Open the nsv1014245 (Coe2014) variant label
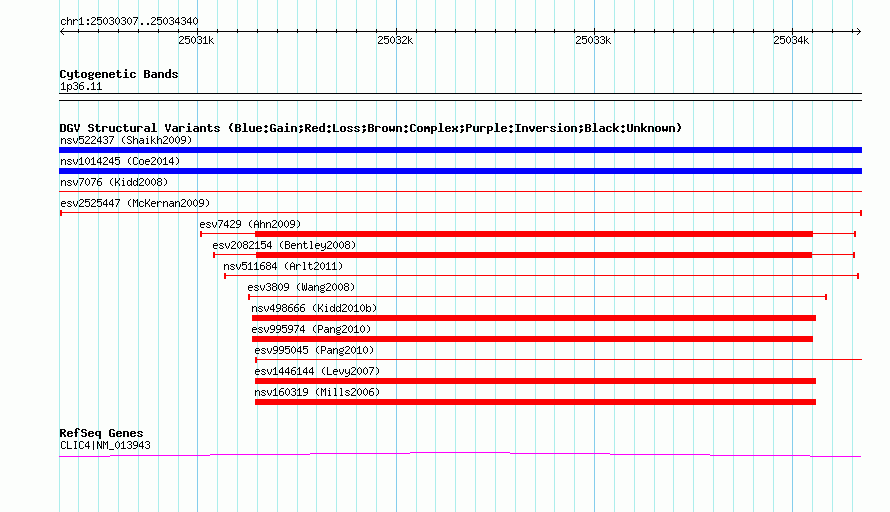This screenshot has height=512, width=890. [x=120, y=161]
